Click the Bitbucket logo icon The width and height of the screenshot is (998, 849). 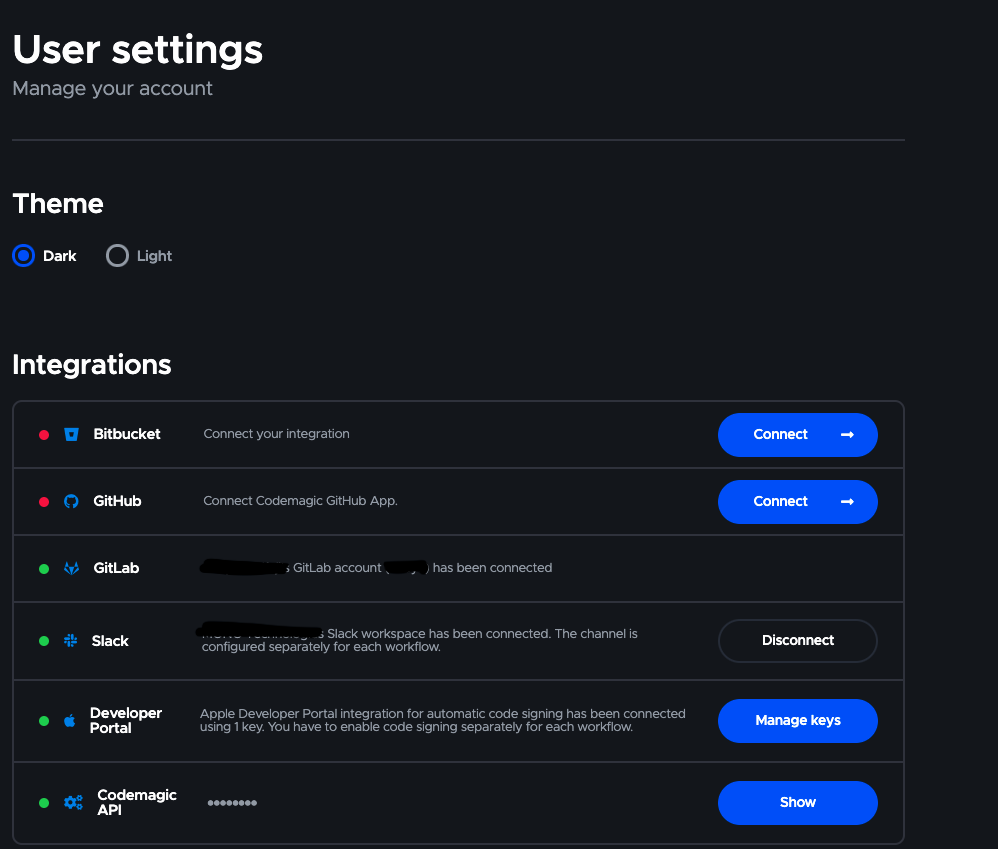[x=71, y=434]
